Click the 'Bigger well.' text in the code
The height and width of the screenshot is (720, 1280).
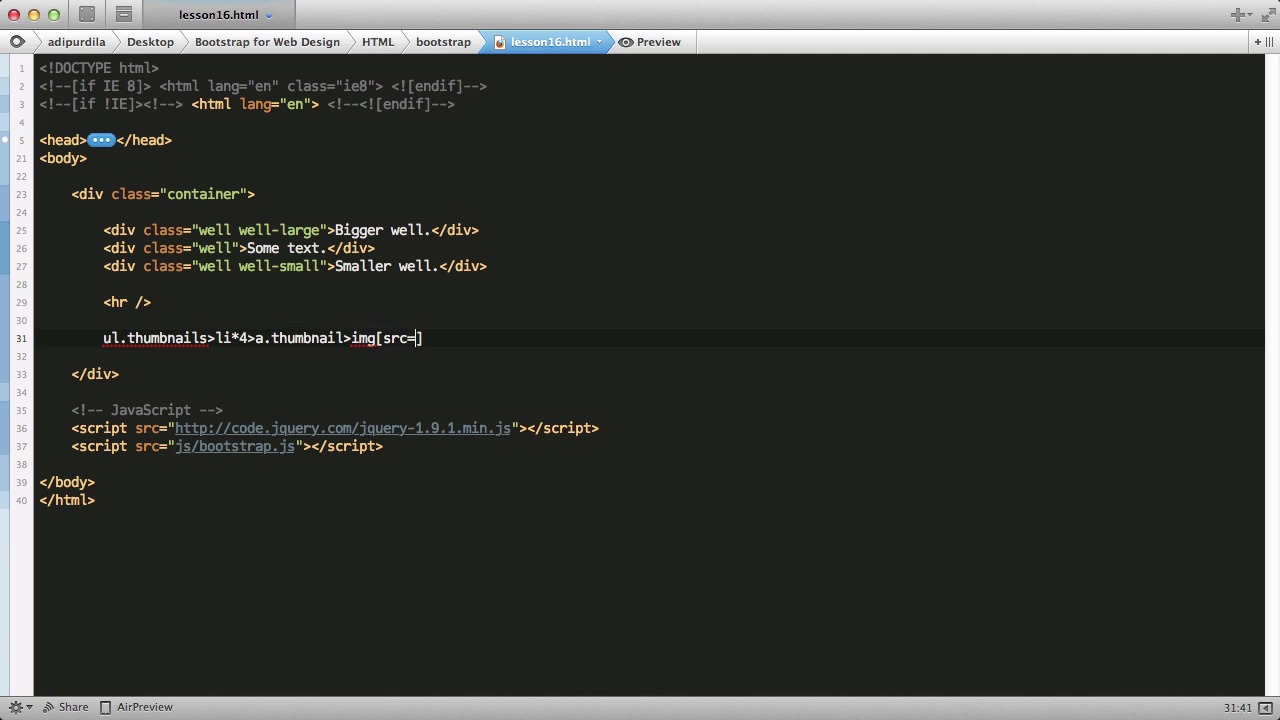pyautogui.click(x=382, y=230)
